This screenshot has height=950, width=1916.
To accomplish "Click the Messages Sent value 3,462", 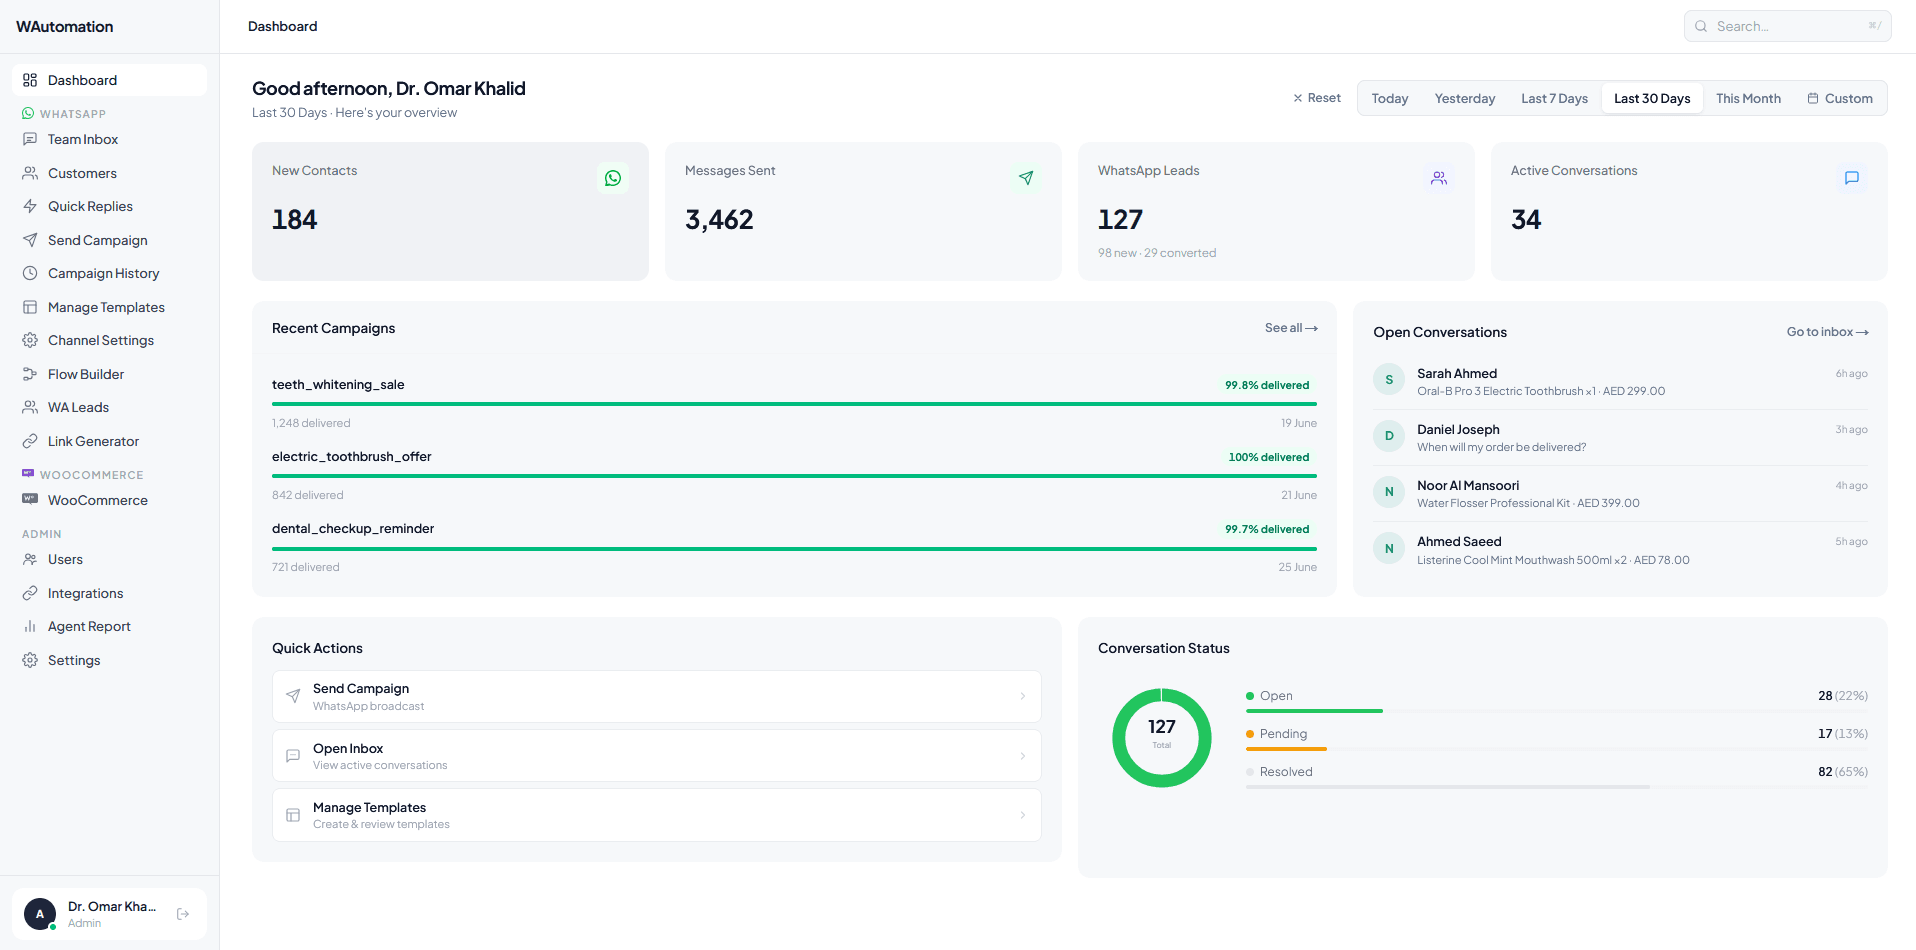I will coord(719,220).
